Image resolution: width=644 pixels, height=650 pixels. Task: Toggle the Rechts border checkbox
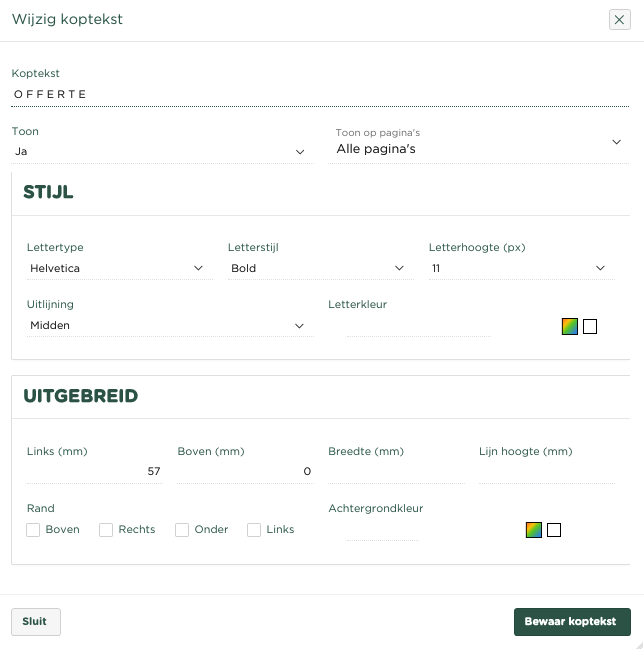[x=106, y=530]
